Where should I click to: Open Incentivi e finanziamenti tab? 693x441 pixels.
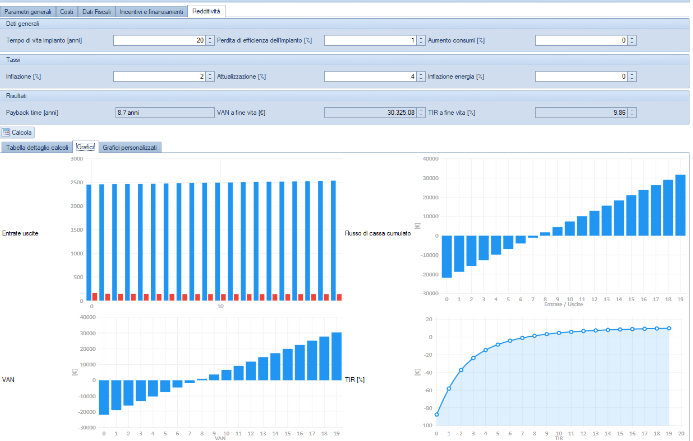pyautogui.click(x=152, y=10)
